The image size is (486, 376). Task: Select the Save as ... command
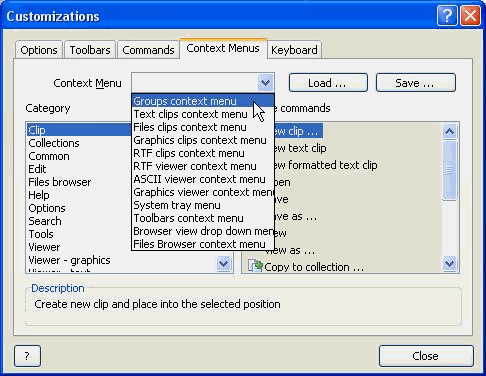(x=295, y=216)
